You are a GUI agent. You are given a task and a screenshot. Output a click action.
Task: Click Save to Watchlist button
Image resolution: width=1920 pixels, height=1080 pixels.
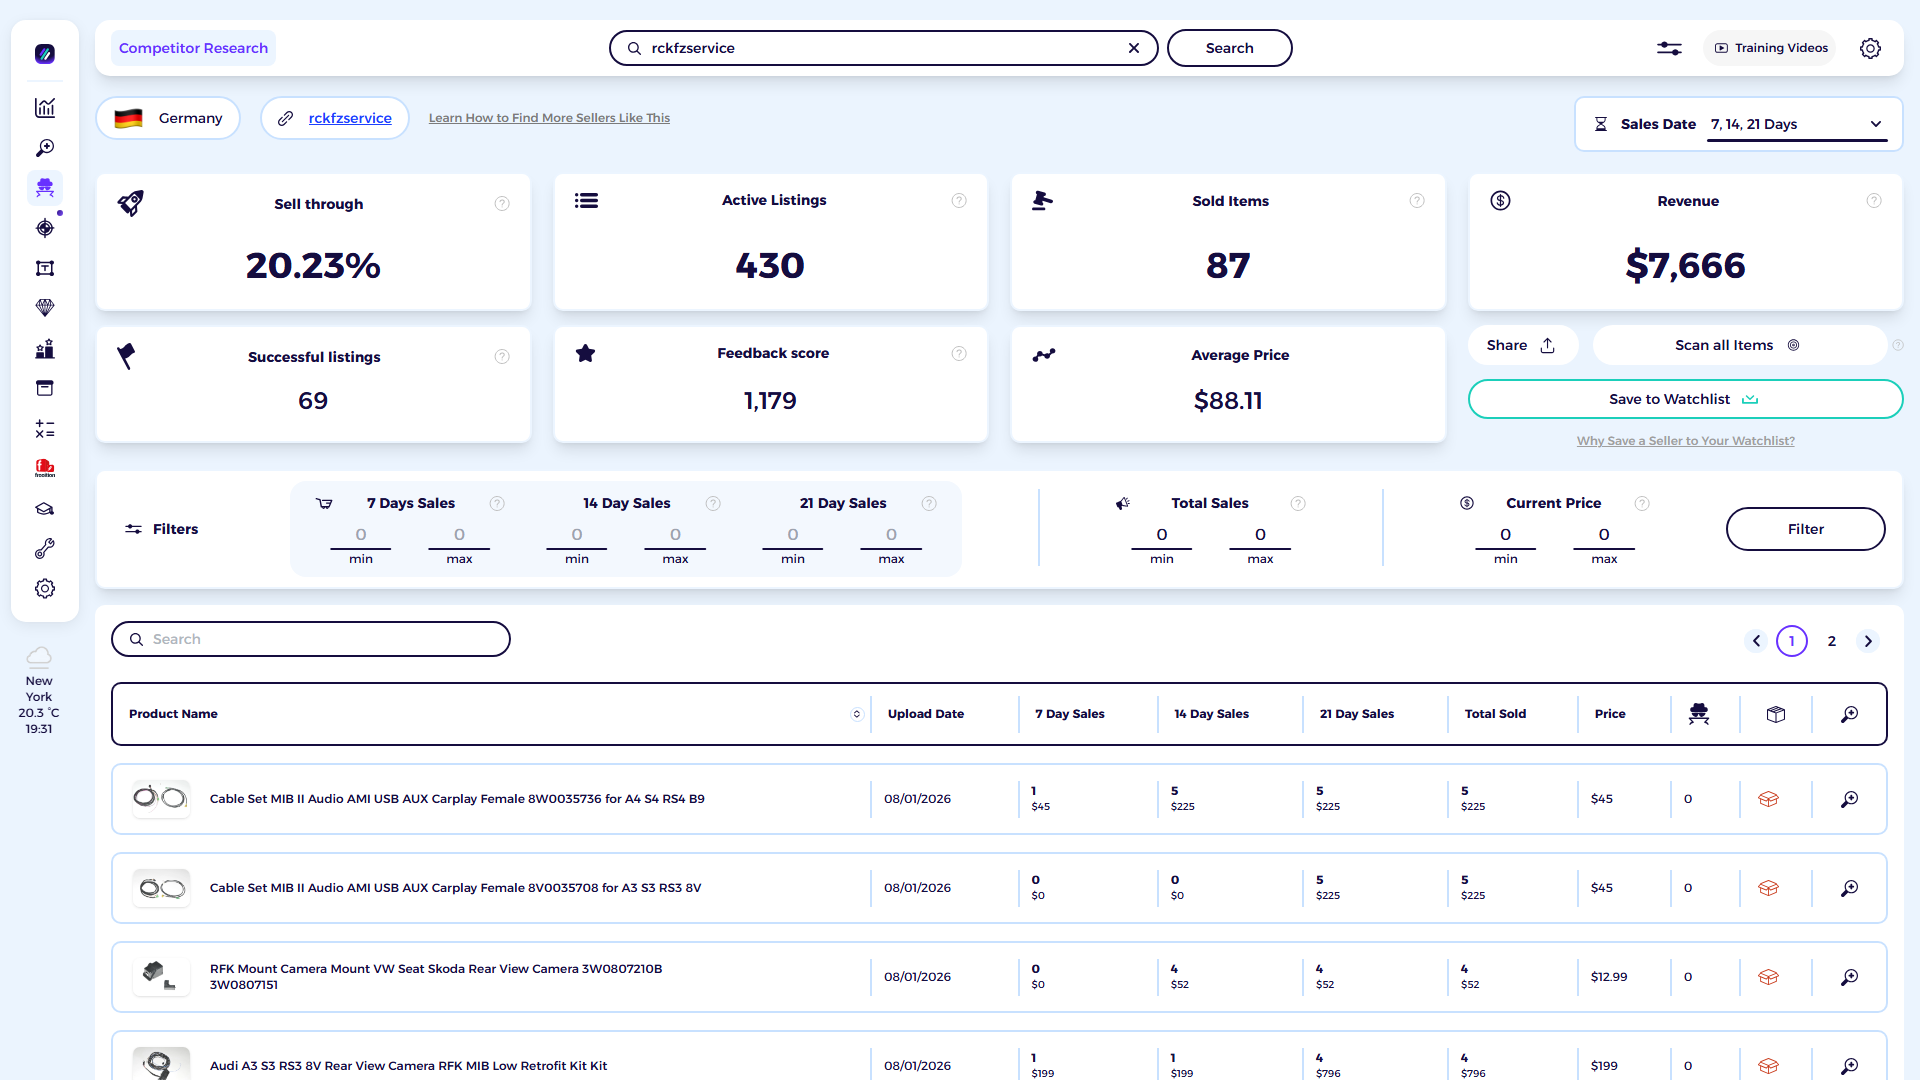[x=1685, y=399]
